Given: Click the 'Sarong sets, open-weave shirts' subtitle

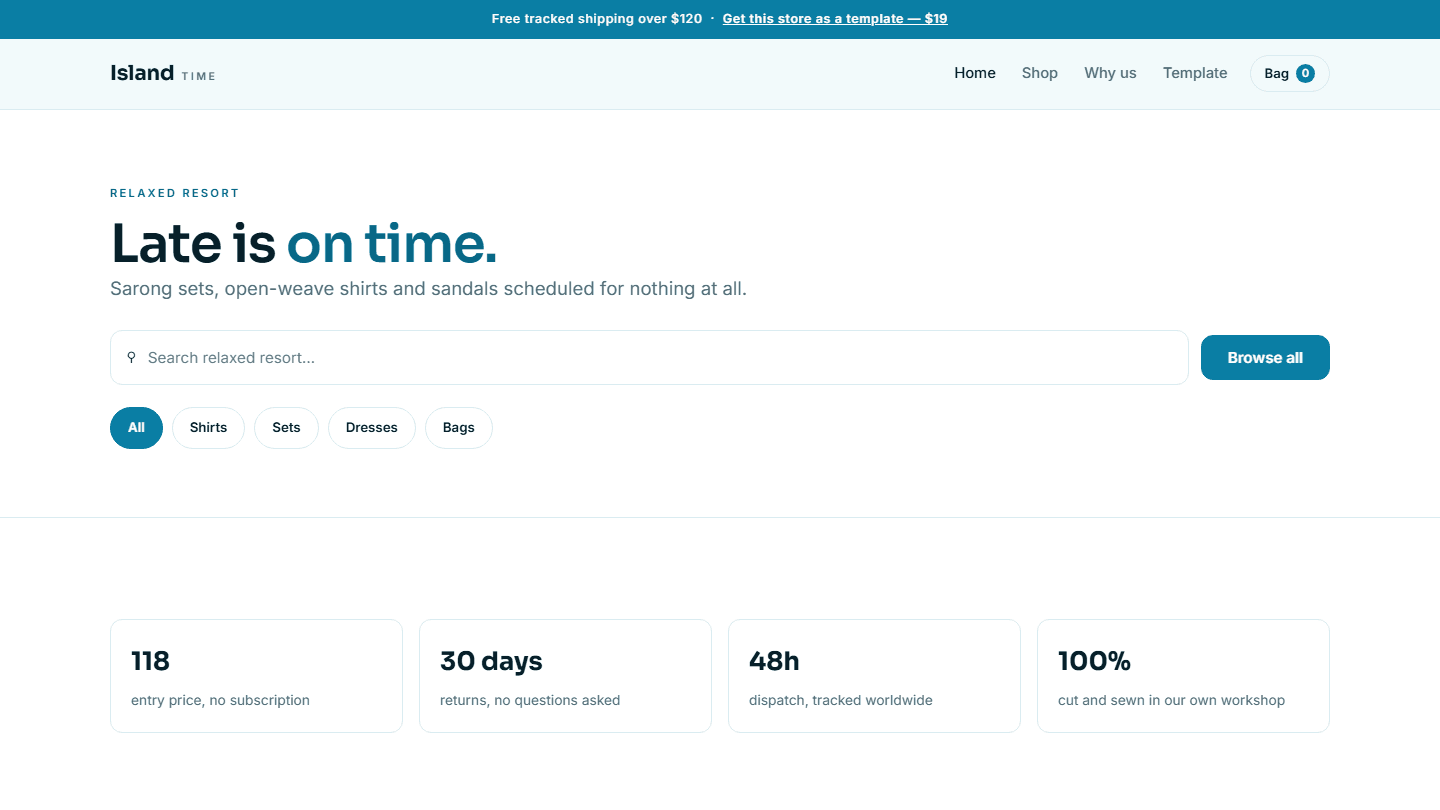Looking at the screenshot, I should click(428, 289).
